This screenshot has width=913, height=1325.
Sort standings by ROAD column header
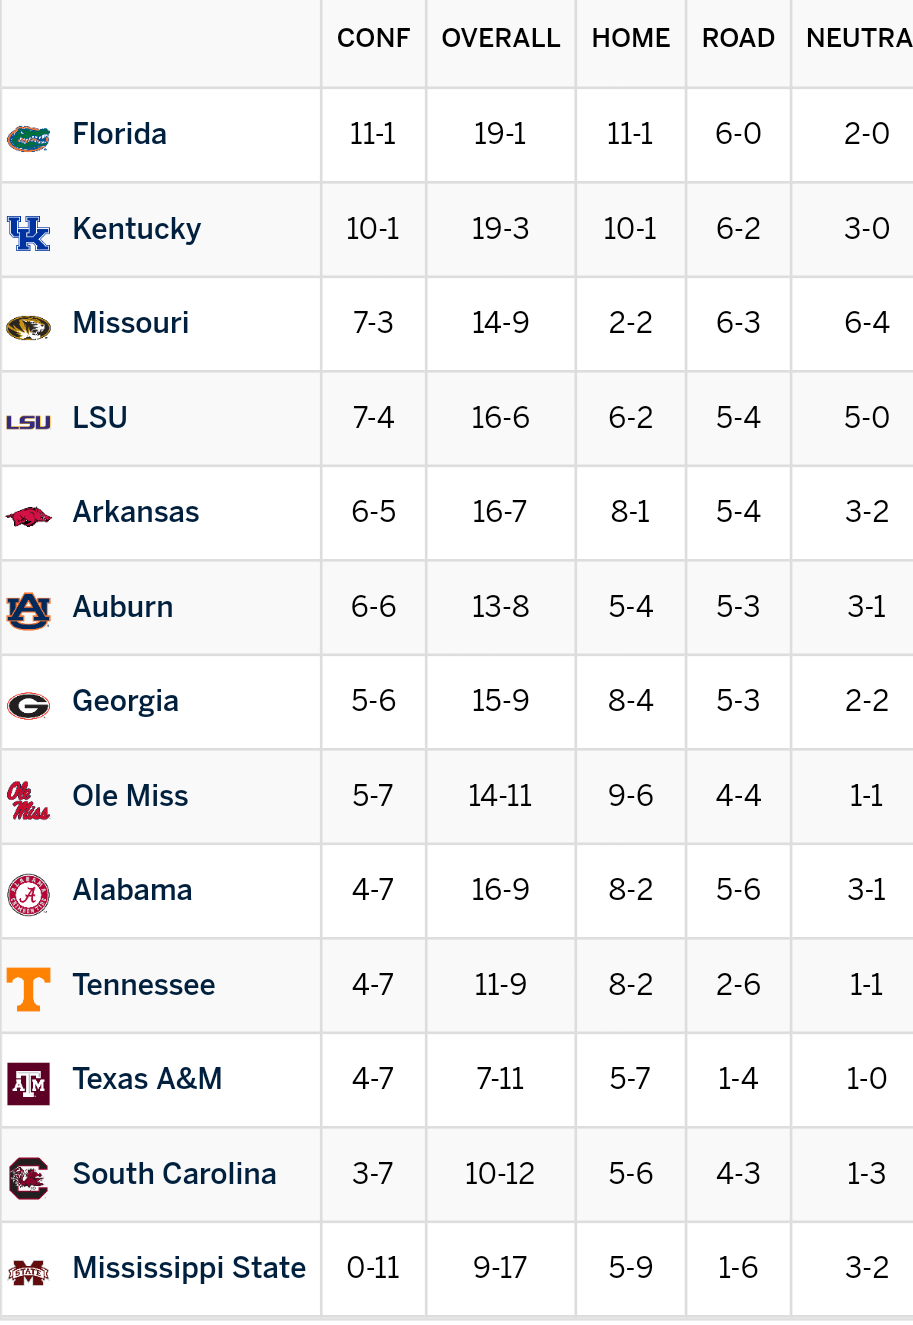(x=738, y=38)
